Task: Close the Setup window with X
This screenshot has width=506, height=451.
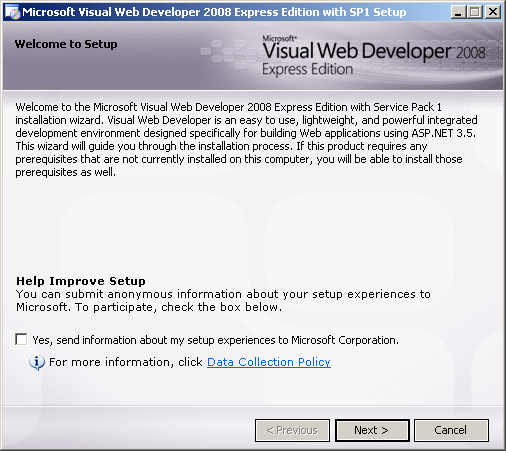Action: (493, 12)
